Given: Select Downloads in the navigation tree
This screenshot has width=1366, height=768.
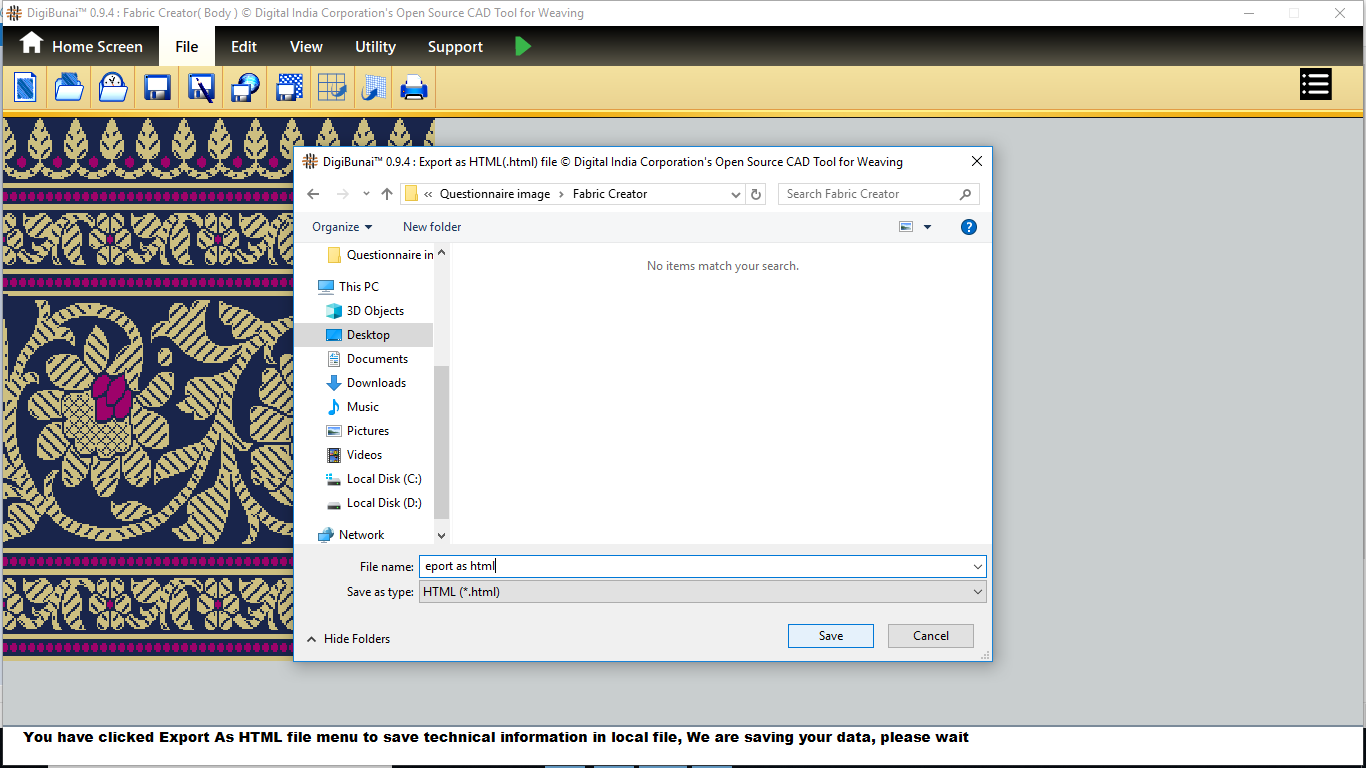Looking at the screenshot, I should [x=376, y=383].
